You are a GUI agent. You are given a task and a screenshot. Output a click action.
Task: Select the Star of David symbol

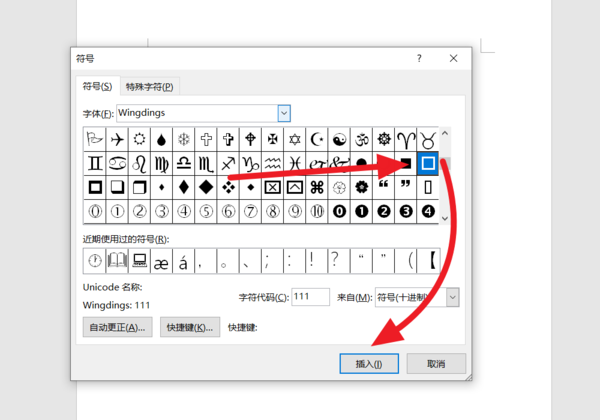point(295,140)
